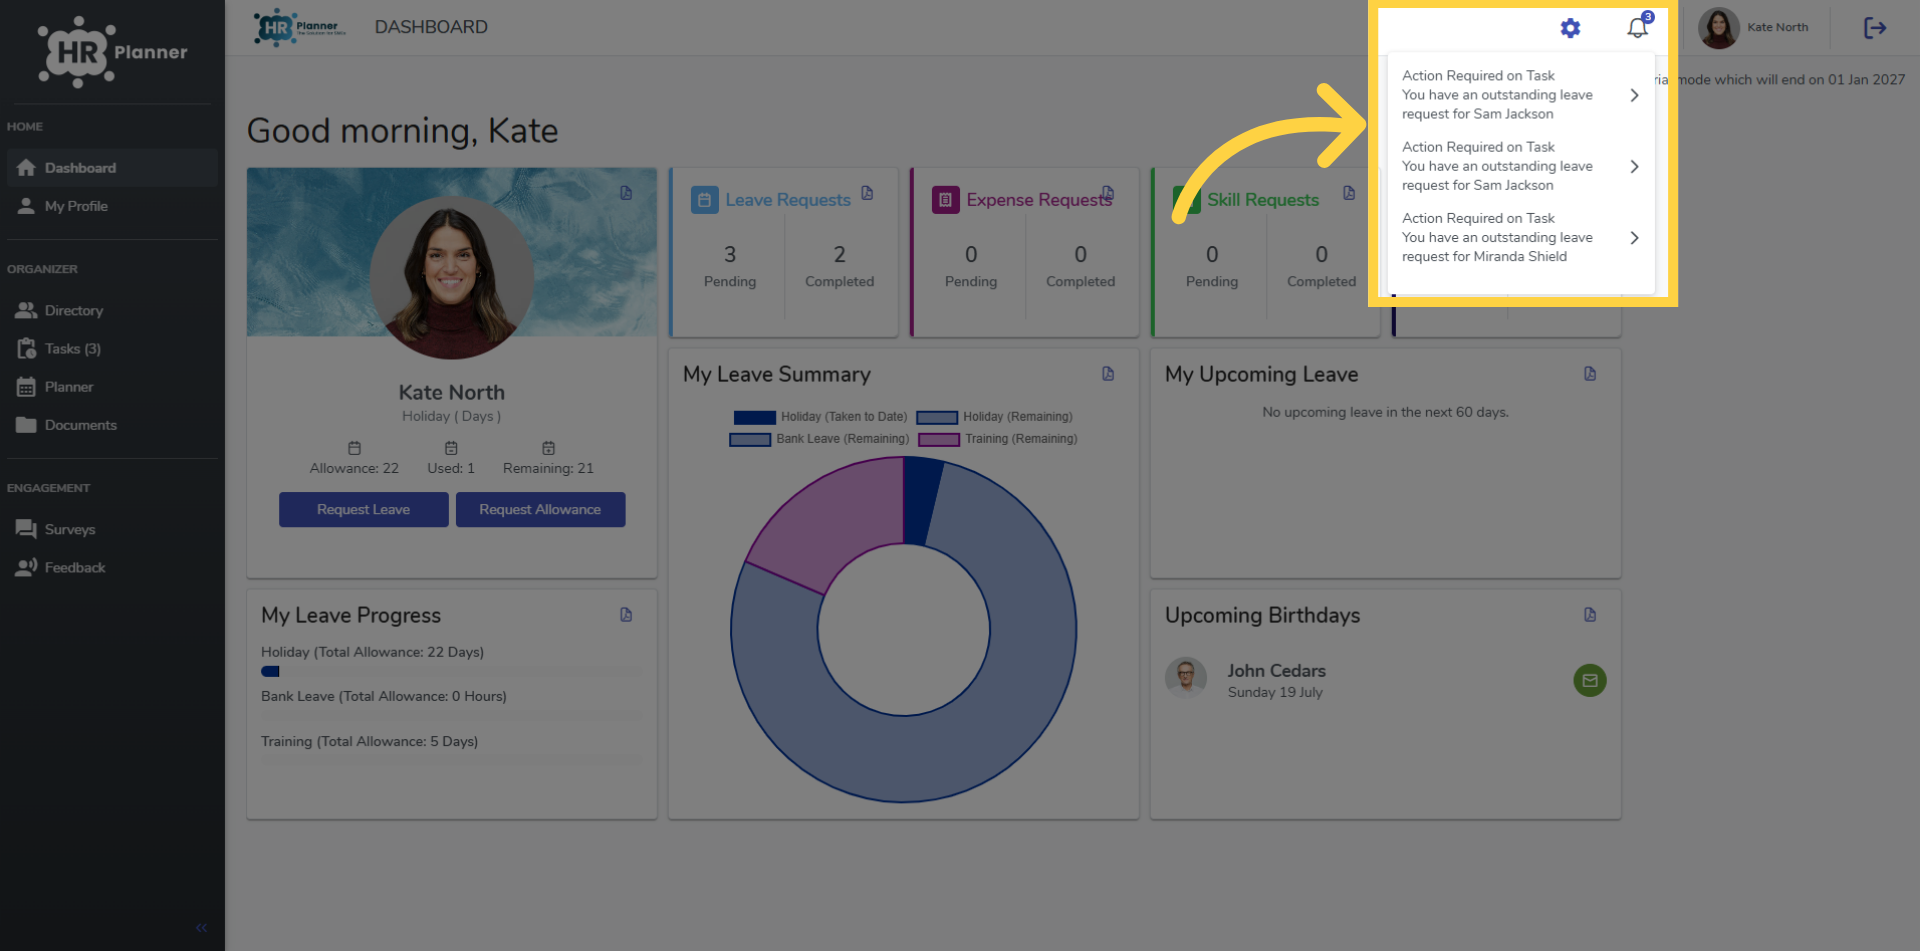Open the Skill Requests card title
The image size is (1920, 951).
[1263, 200]
